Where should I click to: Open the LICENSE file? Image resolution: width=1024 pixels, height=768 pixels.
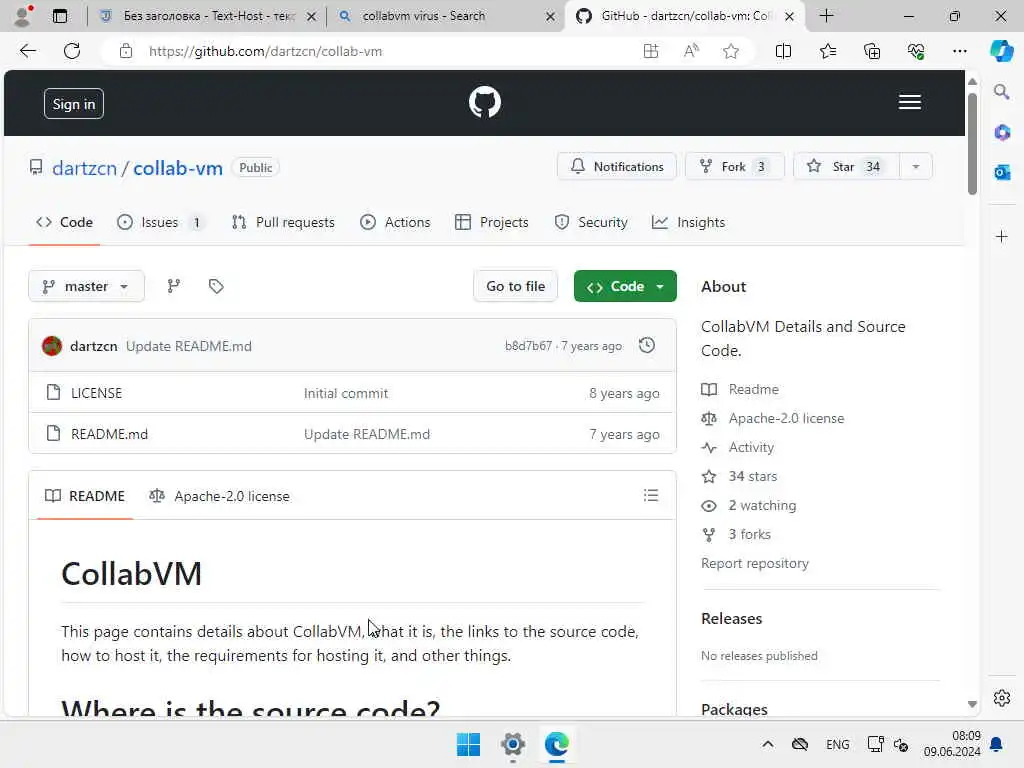97,393
